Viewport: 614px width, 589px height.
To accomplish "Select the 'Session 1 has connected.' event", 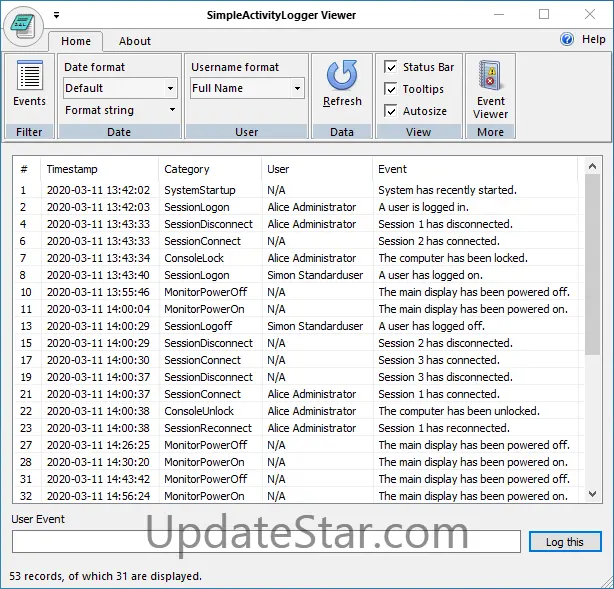I will pyautogui.click(x=439, y=394).
